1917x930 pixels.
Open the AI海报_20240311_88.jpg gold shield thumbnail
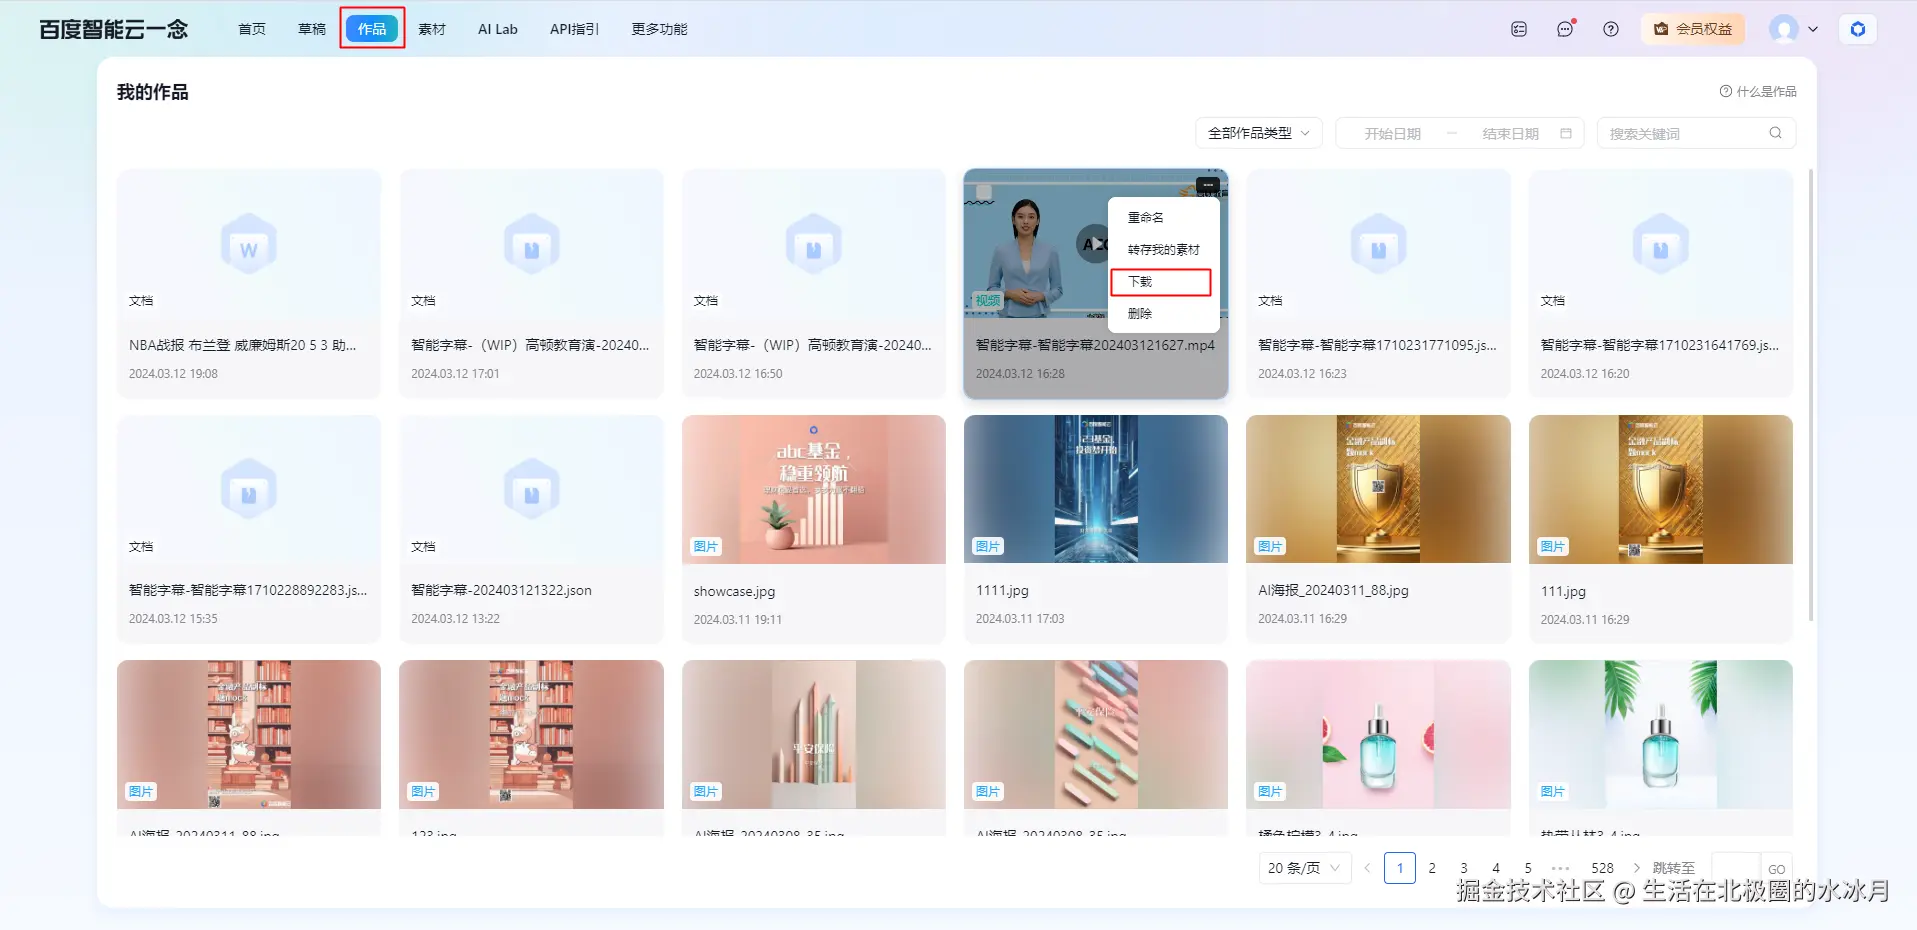click(x=1378, y=489)
